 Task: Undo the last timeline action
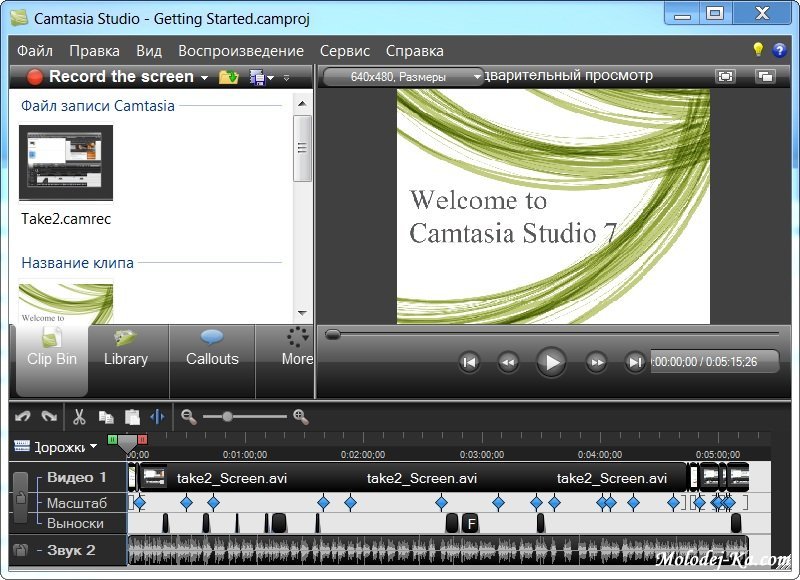pos(23,417)
